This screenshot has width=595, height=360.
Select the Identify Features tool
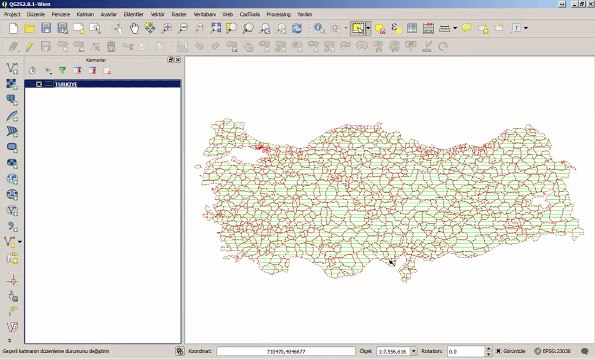(x=319, y=28)
